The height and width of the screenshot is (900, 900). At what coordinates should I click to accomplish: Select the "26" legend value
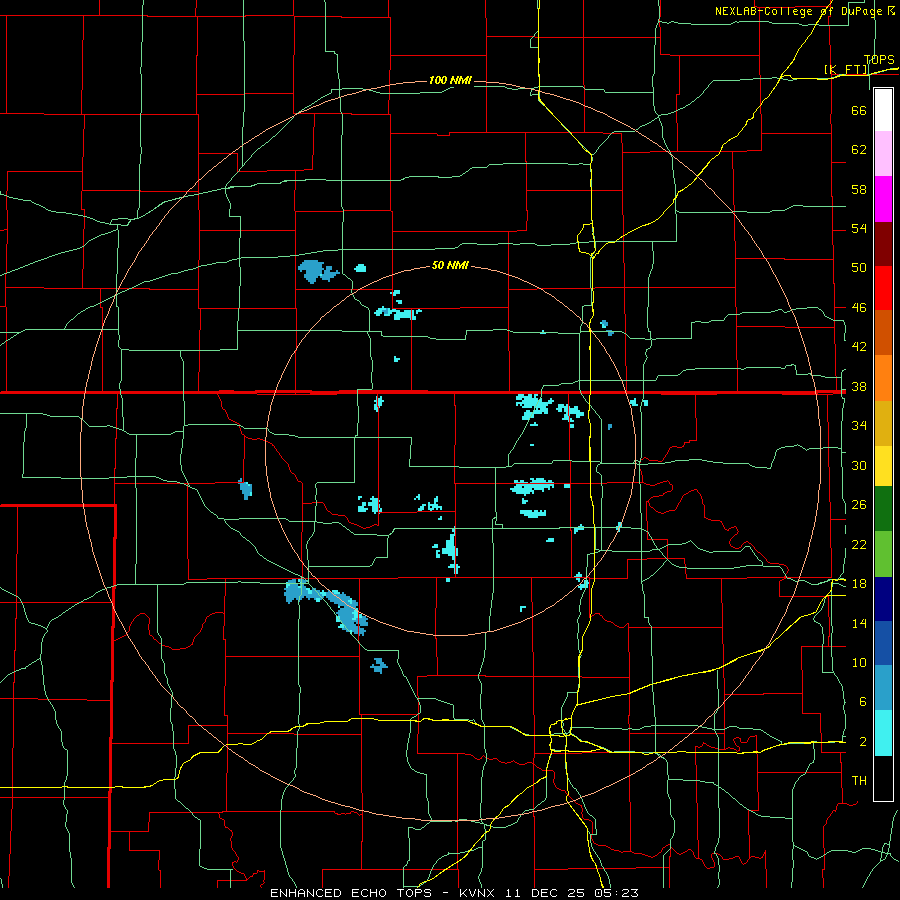(x=859, y=505)
